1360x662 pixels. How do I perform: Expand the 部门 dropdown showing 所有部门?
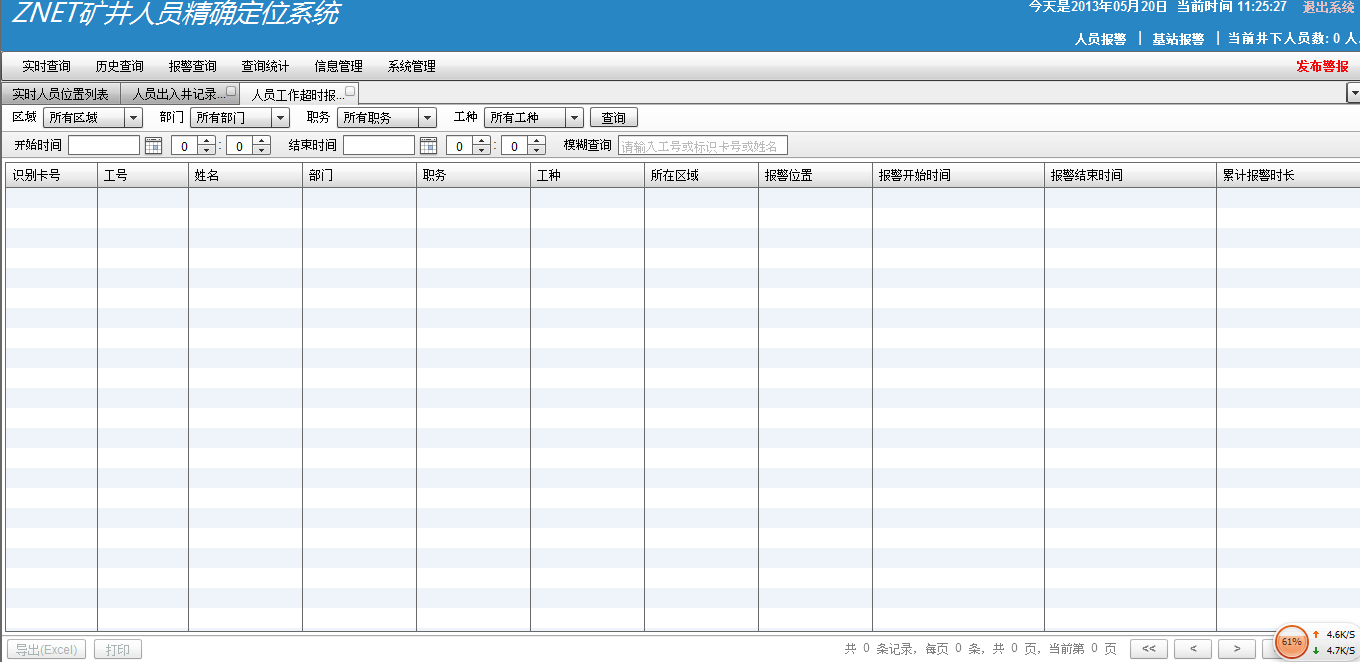(x=281, y=118)
